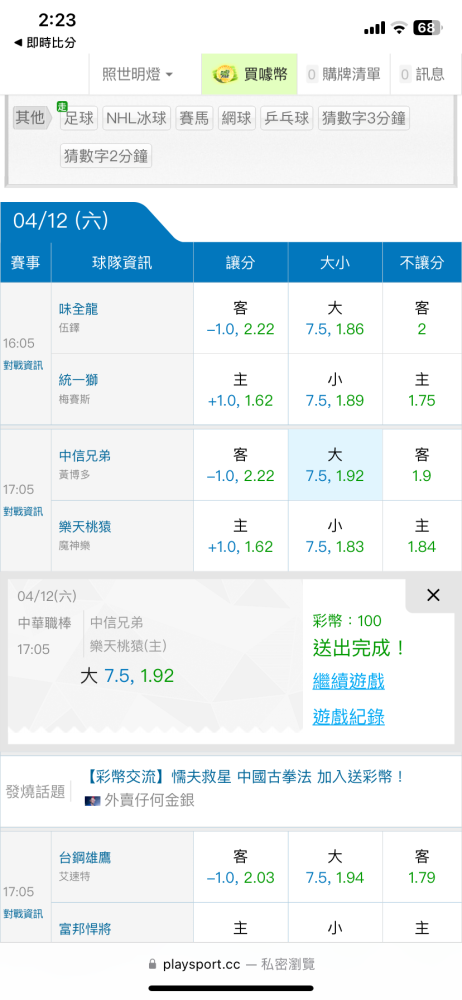Image resolution: width=462 pixels, height=1000 pixels.
Task: Tap the avatar icon beside 外賣仔何金銀
Action: [x=91, y=800]
